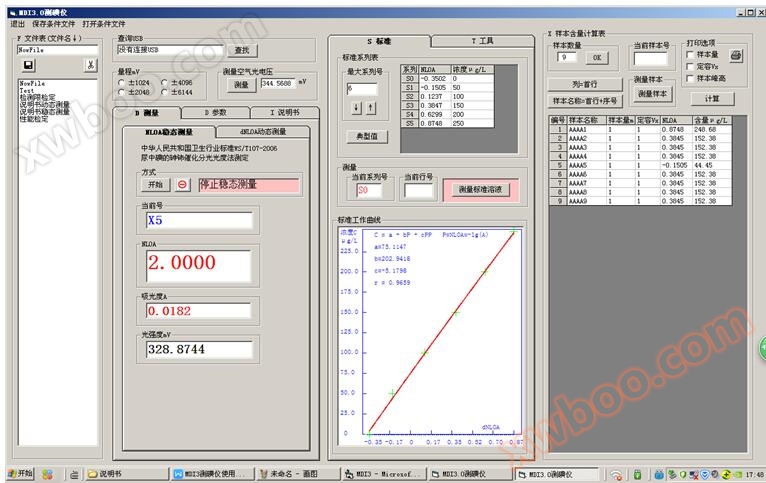The width and height of the screenshot is (766, 483).
Task: Select the ±6144 range radio button
Action: 165,91
